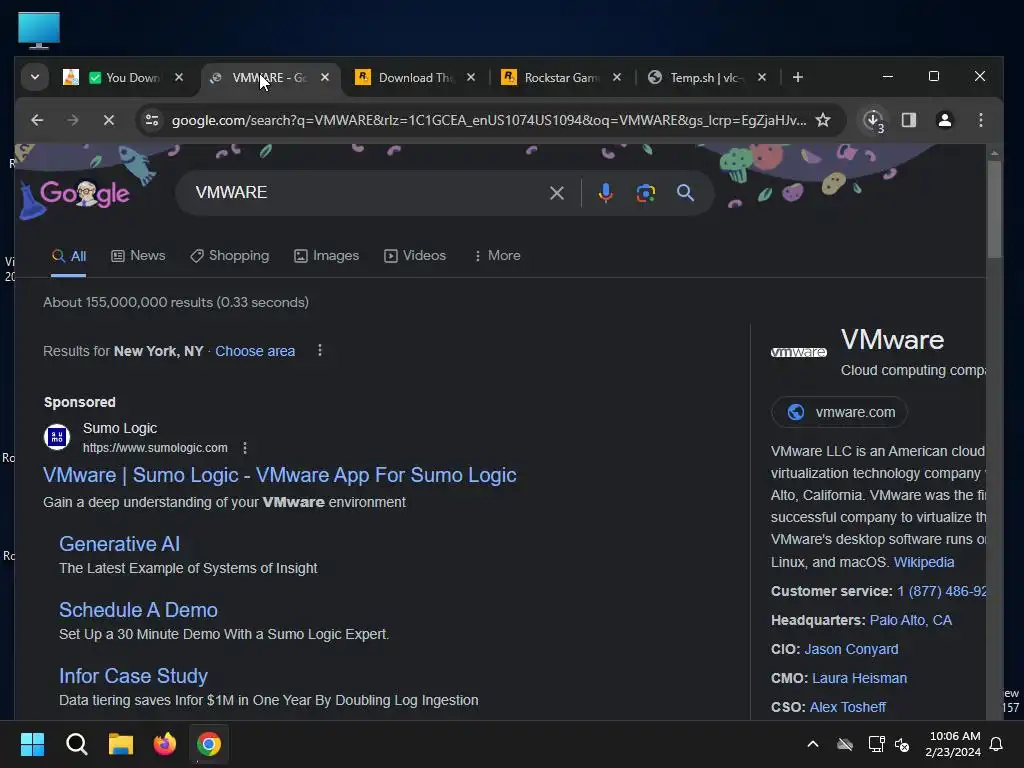Open the tab search dropdown
This screenshot has width=1024, height=768.
[x=35, y=78]
